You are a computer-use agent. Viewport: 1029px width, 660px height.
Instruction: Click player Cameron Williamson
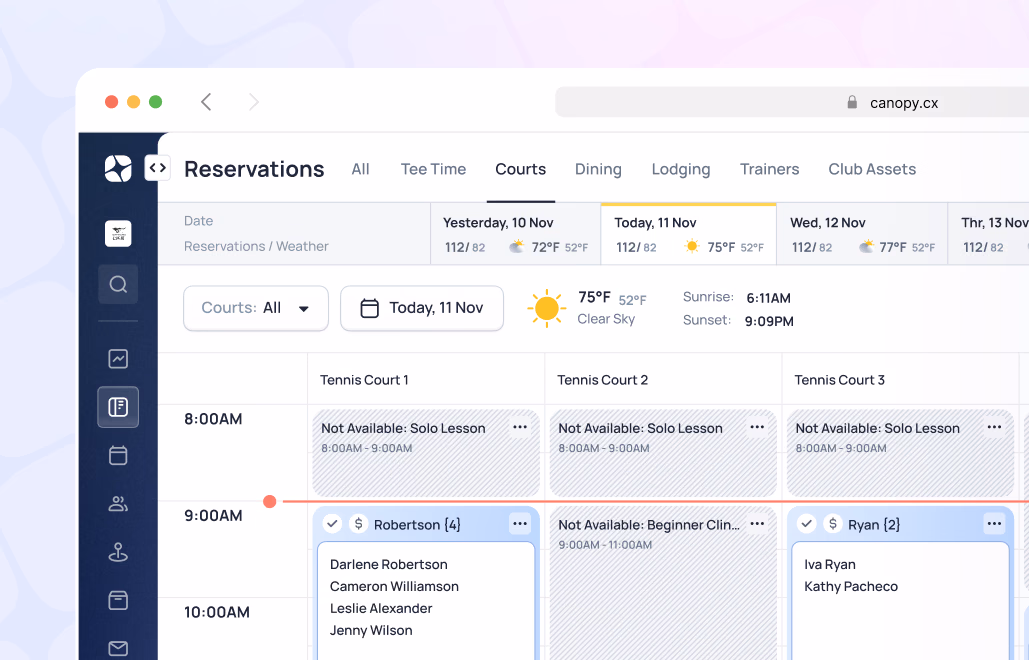pyautogui.click(x=394, y=587)
